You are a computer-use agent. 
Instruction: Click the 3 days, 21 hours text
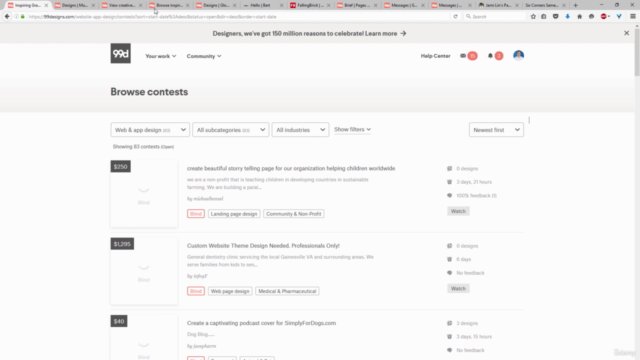474,182
